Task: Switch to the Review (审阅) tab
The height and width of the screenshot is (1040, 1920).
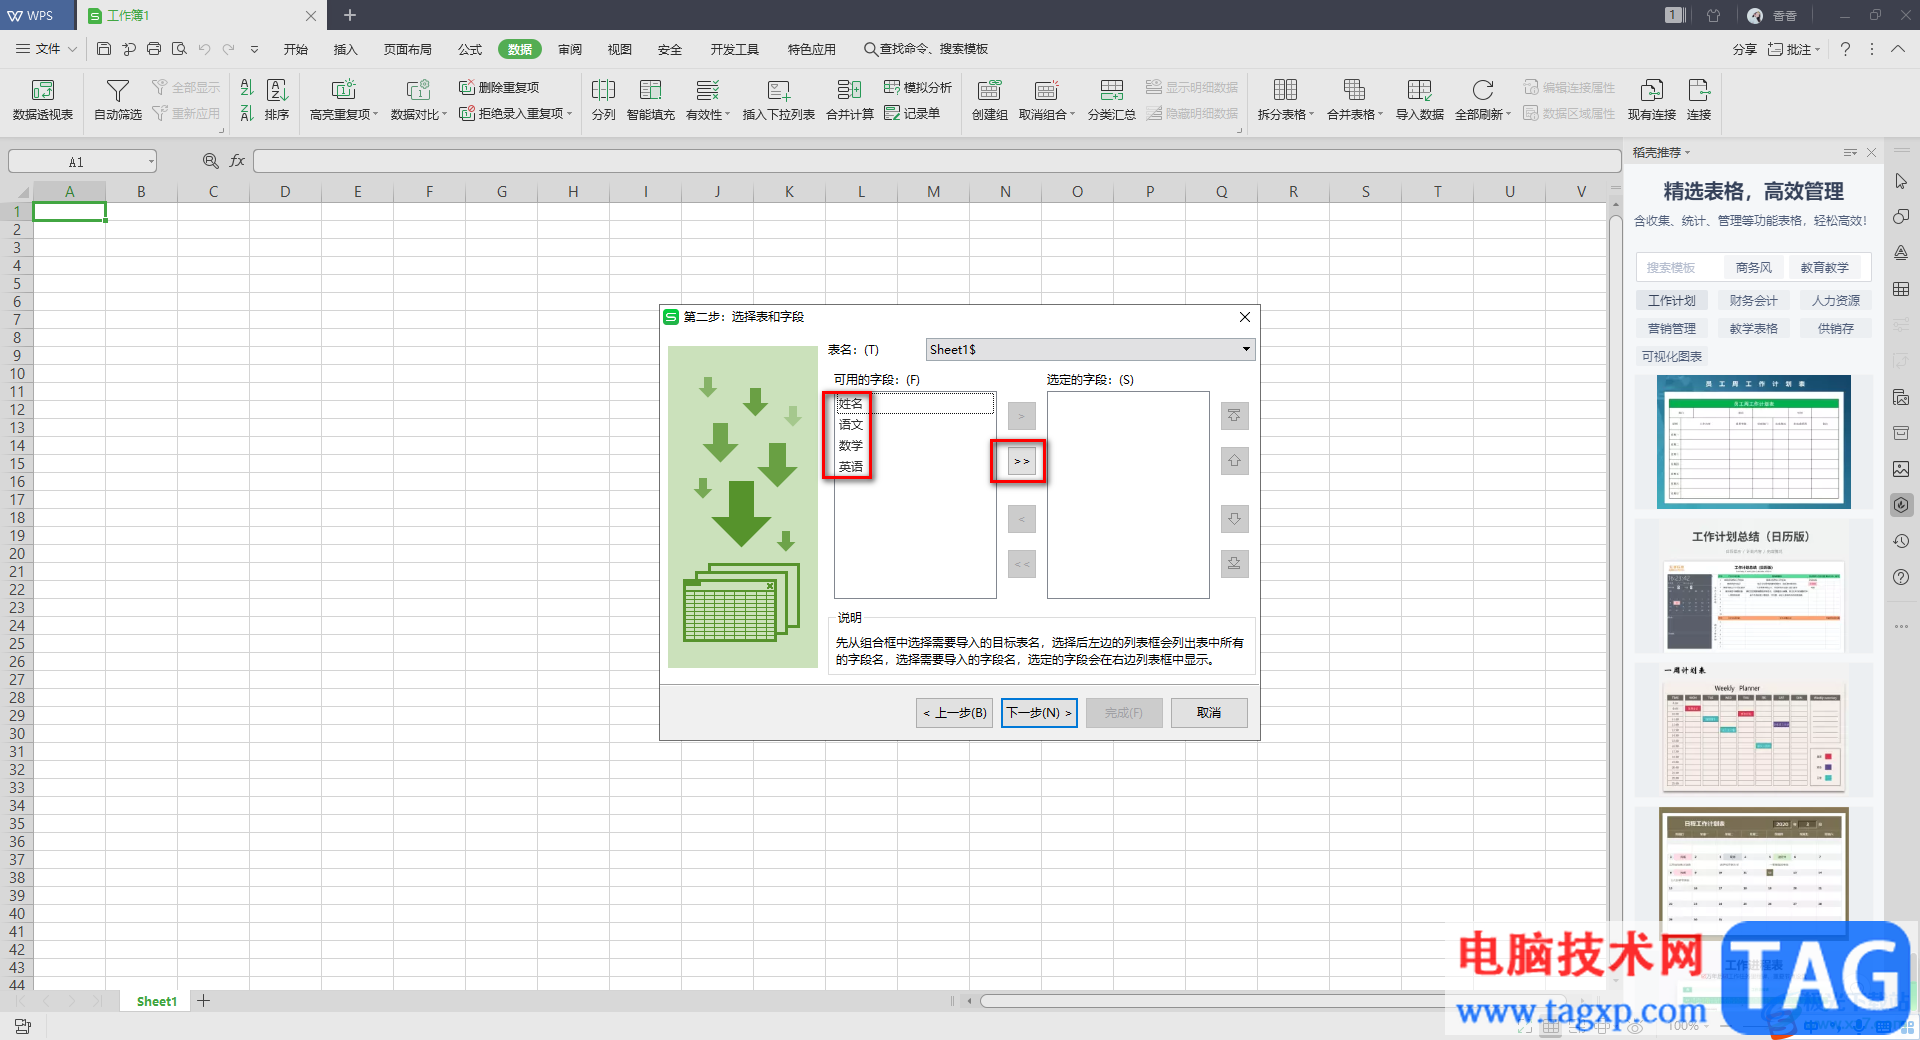Action: pos(570,49)
